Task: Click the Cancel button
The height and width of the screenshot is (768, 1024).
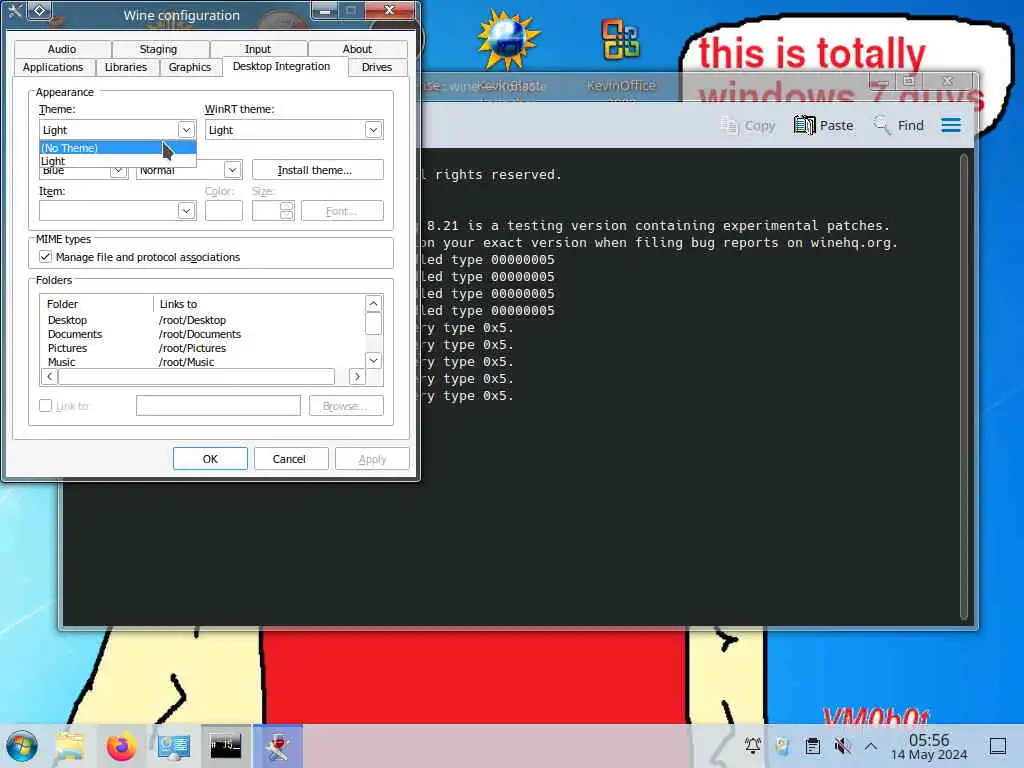Action: click(x=289, y=459)
